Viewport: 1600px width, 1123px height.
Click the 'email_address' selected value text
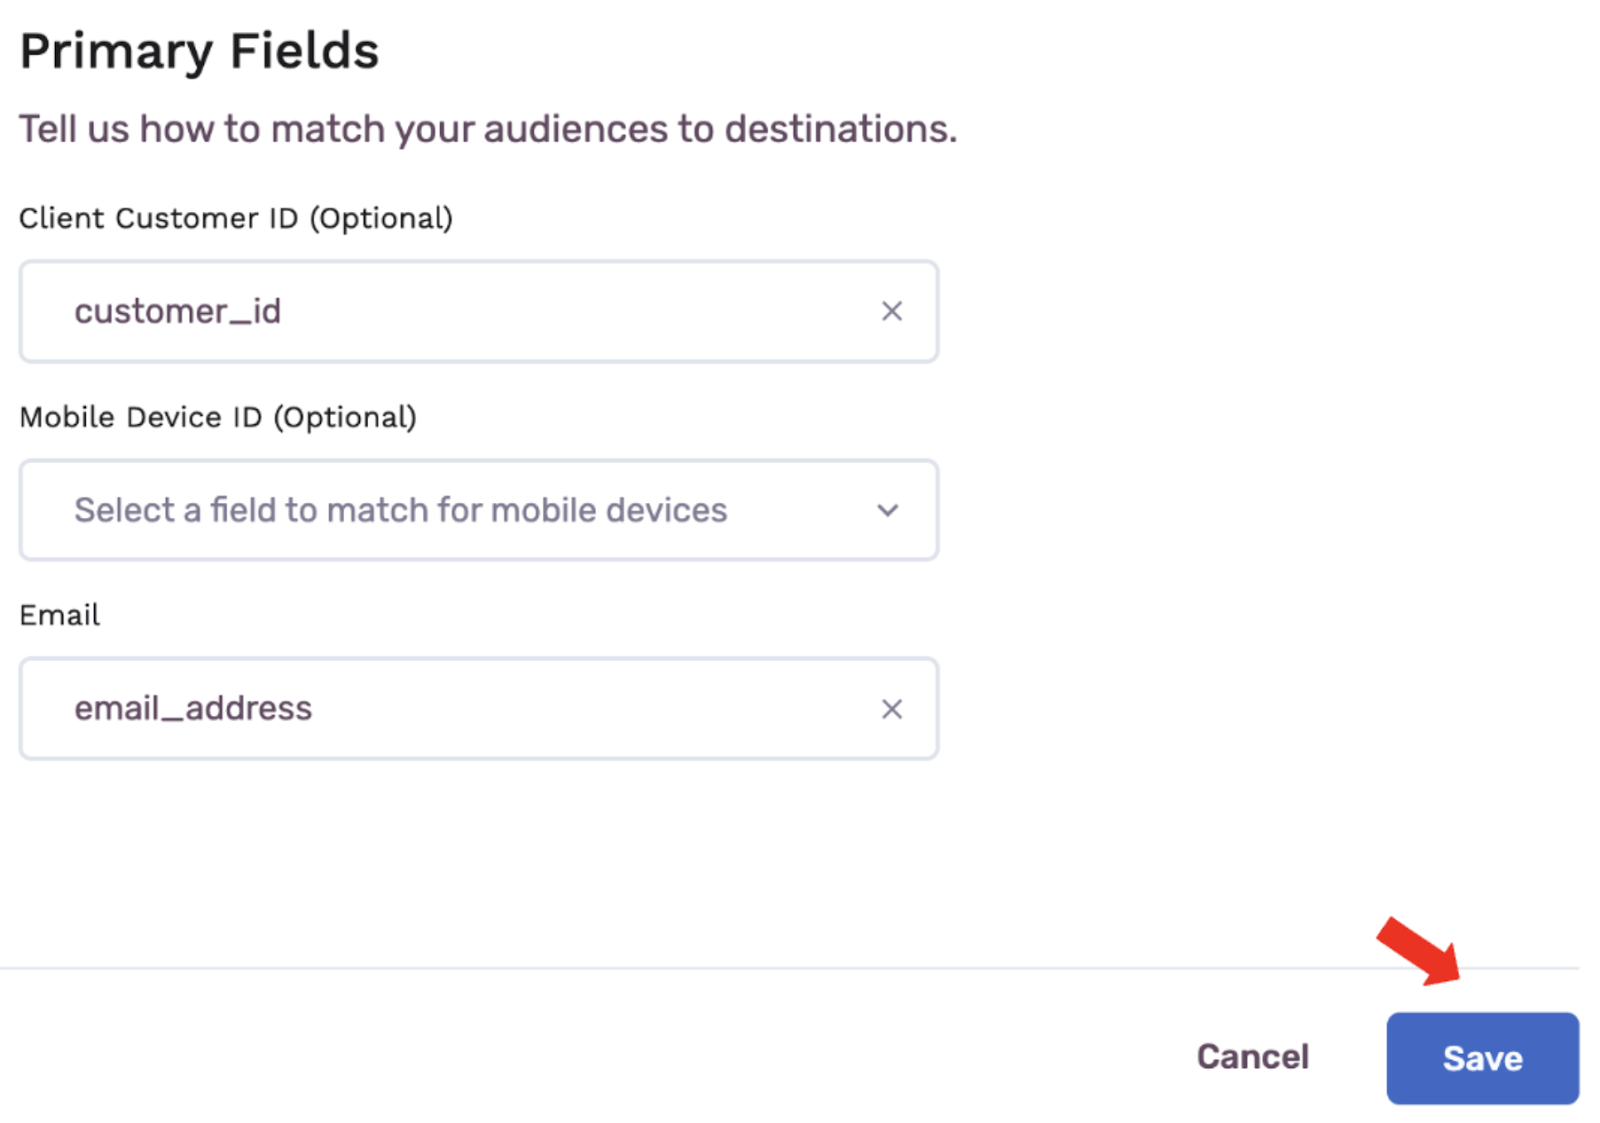[x=193, y=708]
